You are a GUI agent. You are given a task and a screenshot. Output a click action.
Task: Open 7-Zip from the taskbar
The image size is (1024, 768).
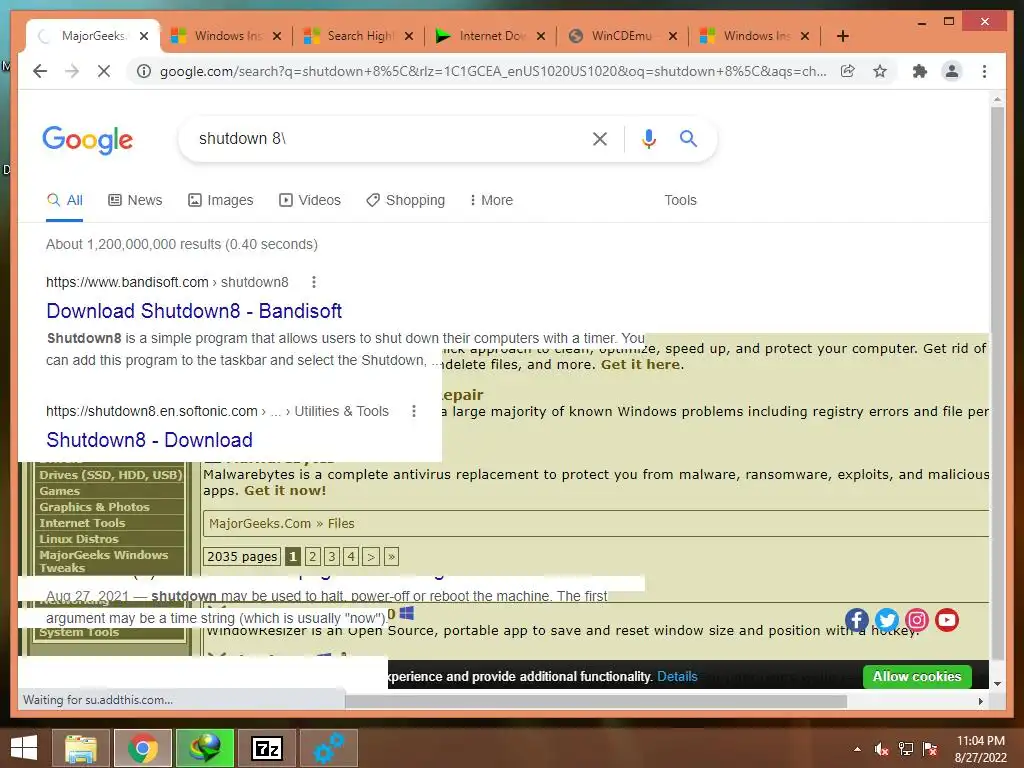click(x=266, y=748)
